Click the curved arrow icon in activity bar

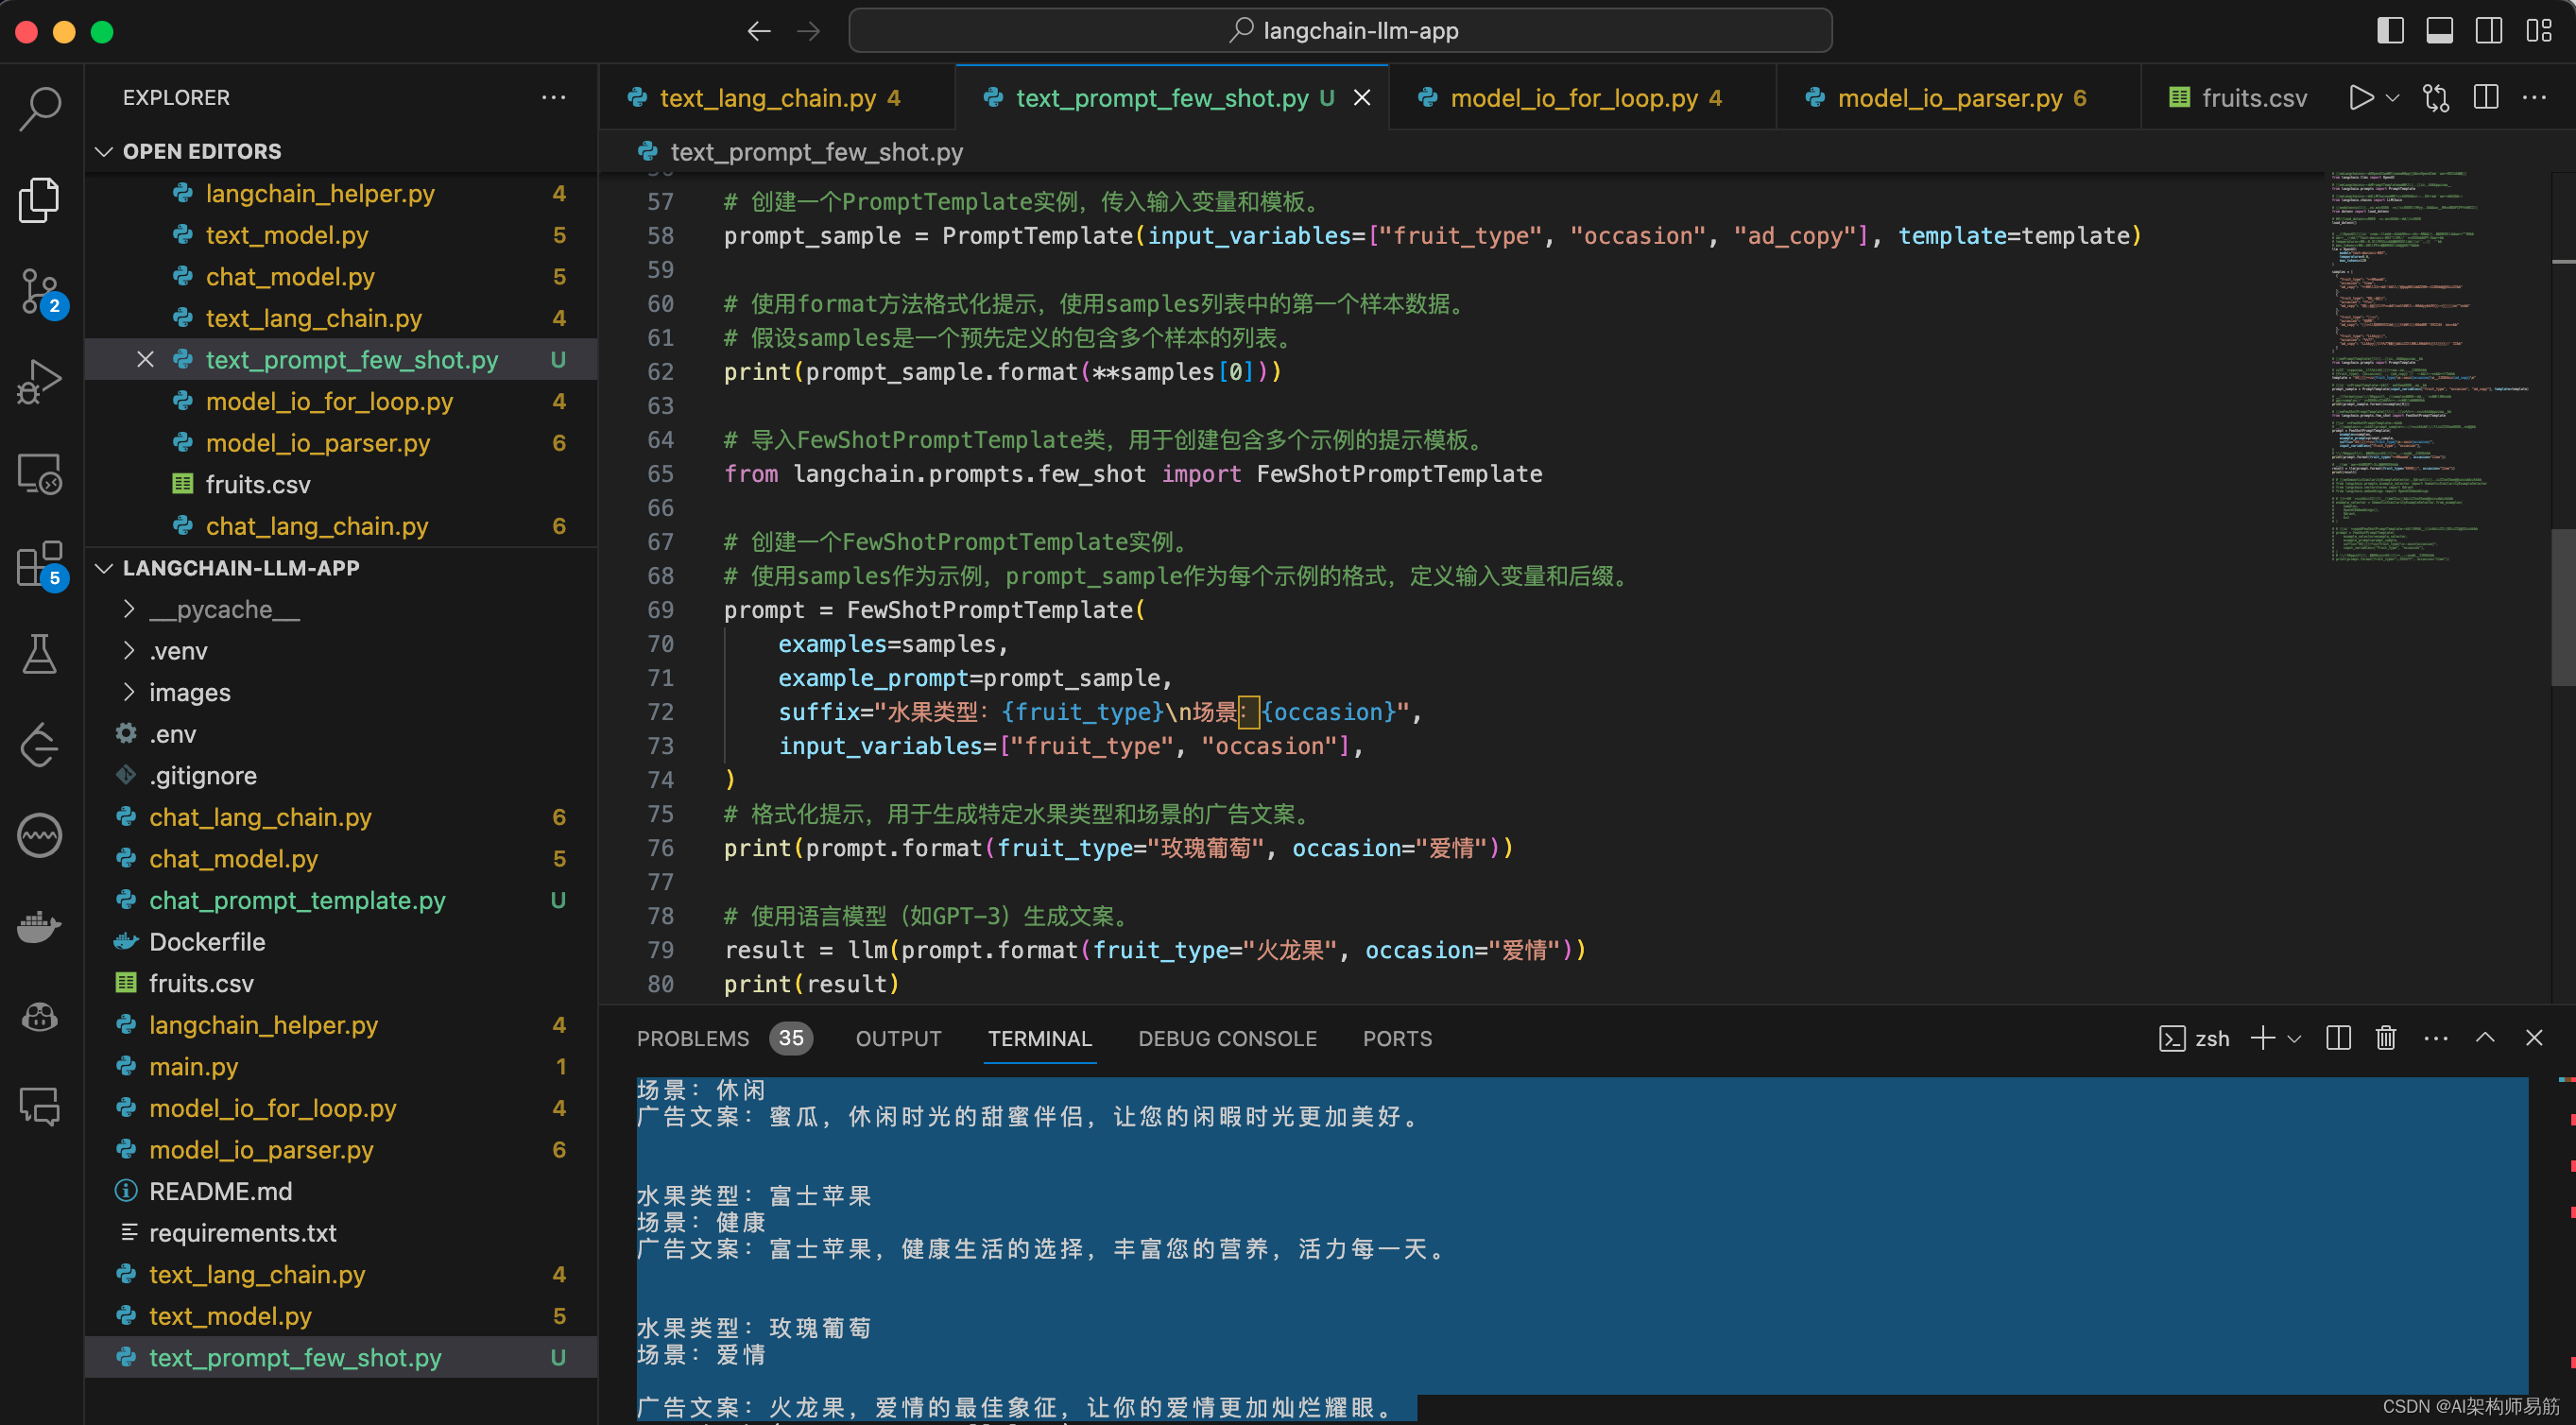pos(40,745)
